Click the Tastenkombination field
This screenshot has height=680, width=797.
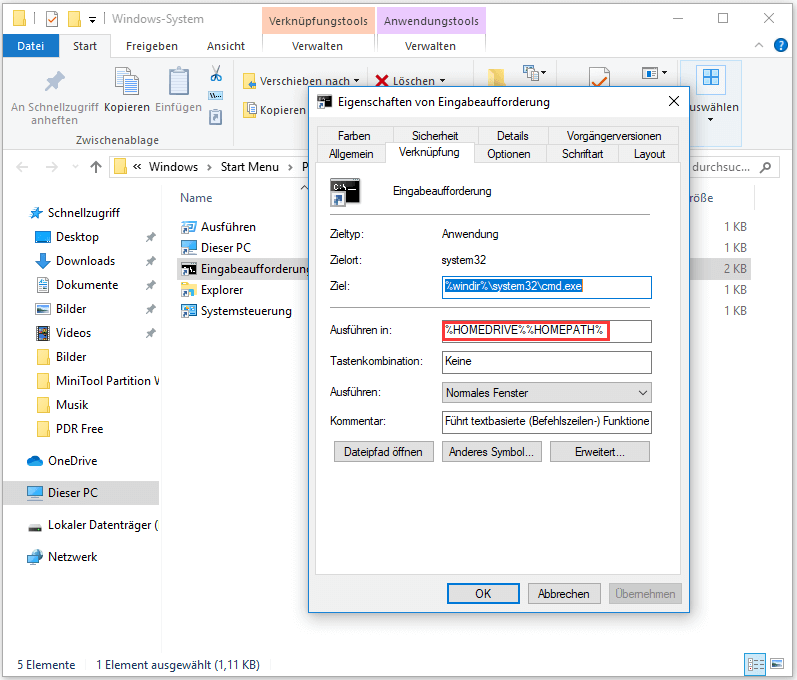[x=546, y=362]
